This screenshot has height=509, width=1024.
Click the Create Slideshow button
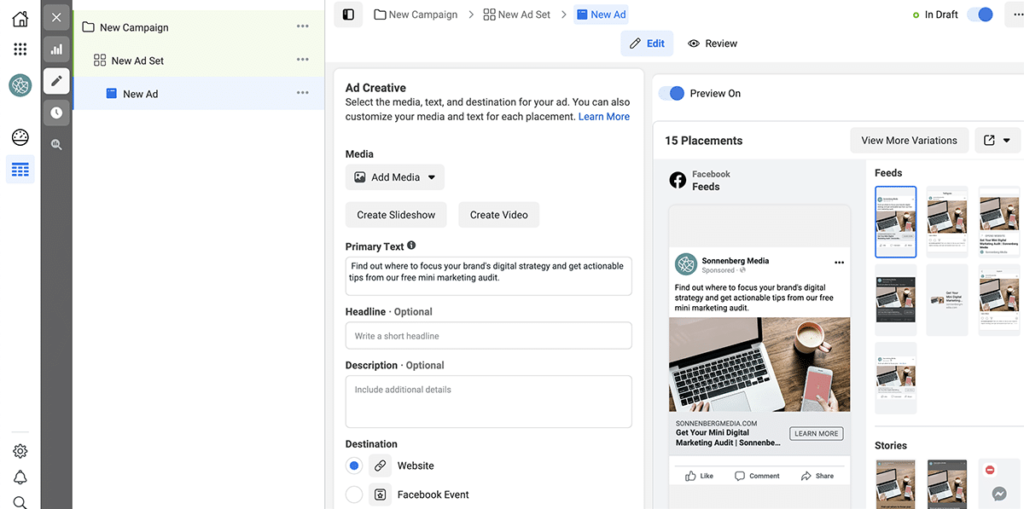(396, 215)
